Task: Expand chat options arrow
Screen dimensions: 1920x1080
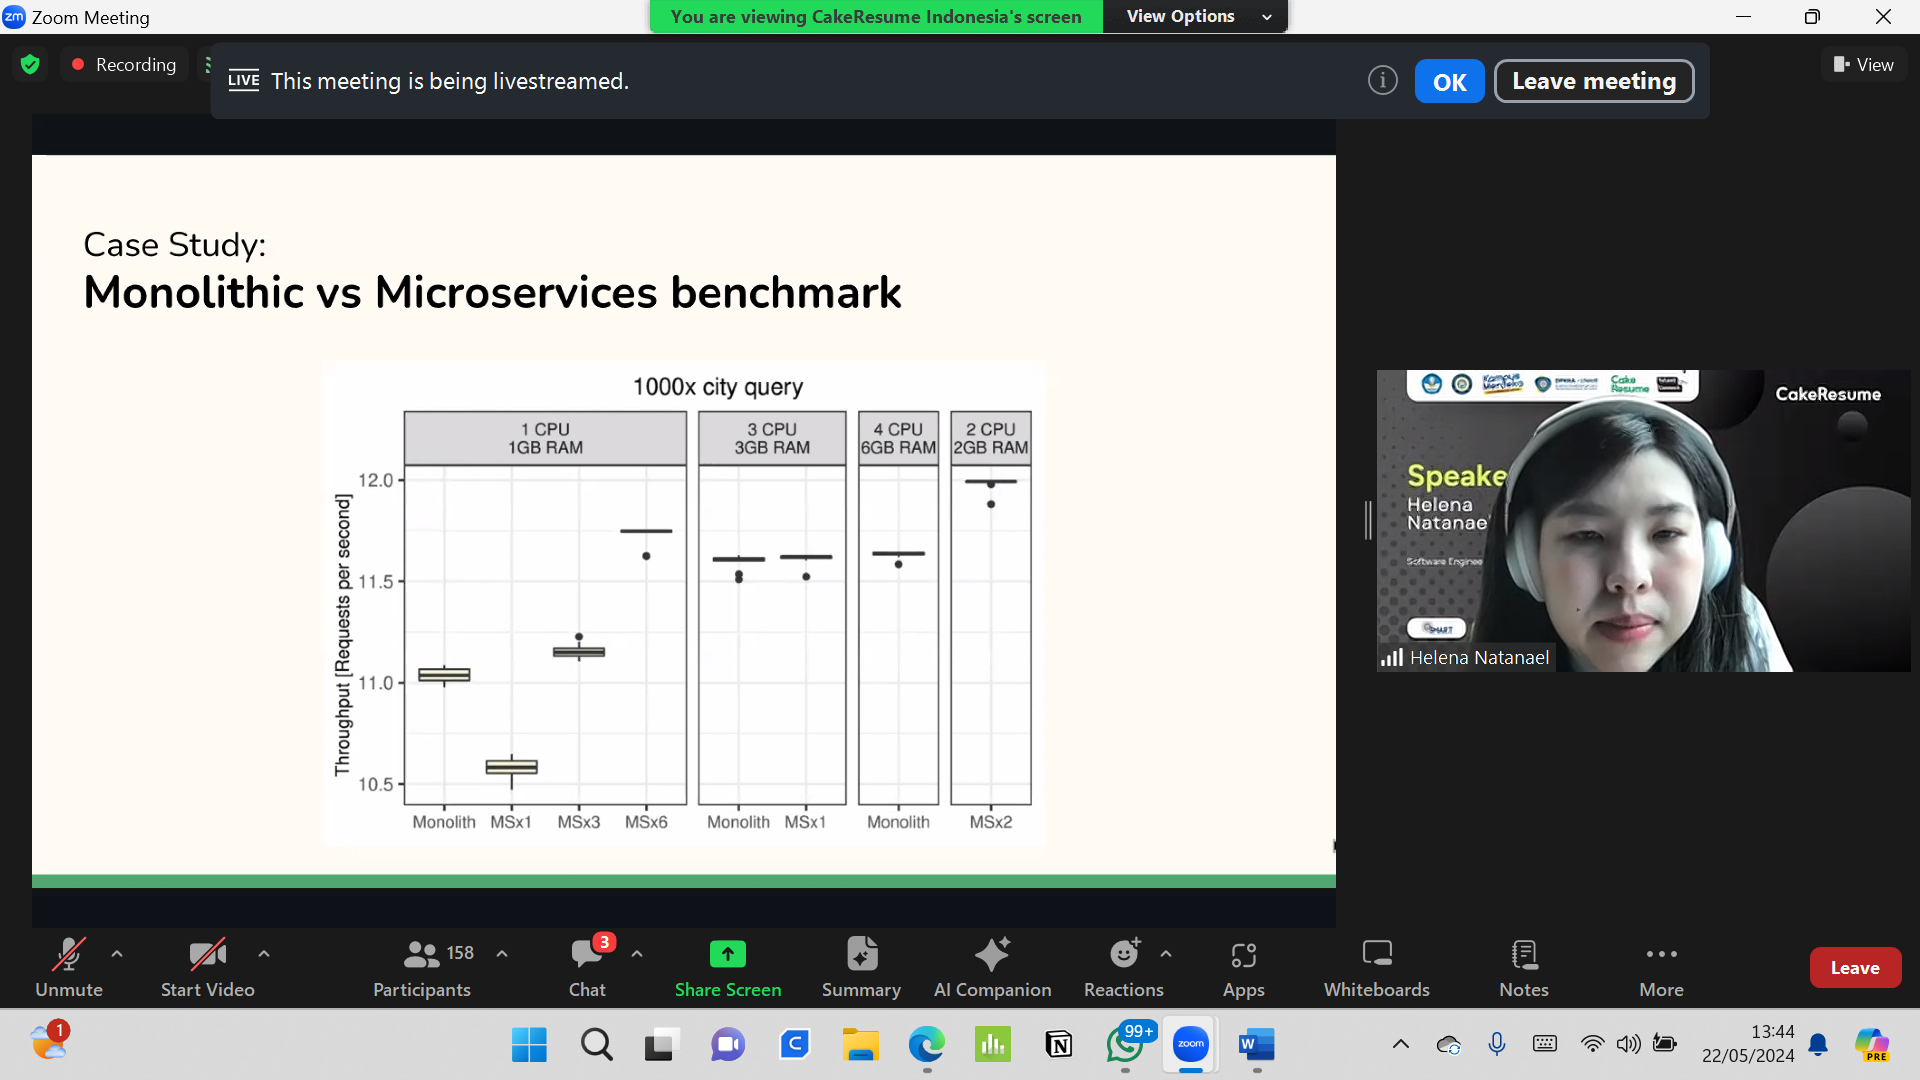Action: (x=637, y=954)
